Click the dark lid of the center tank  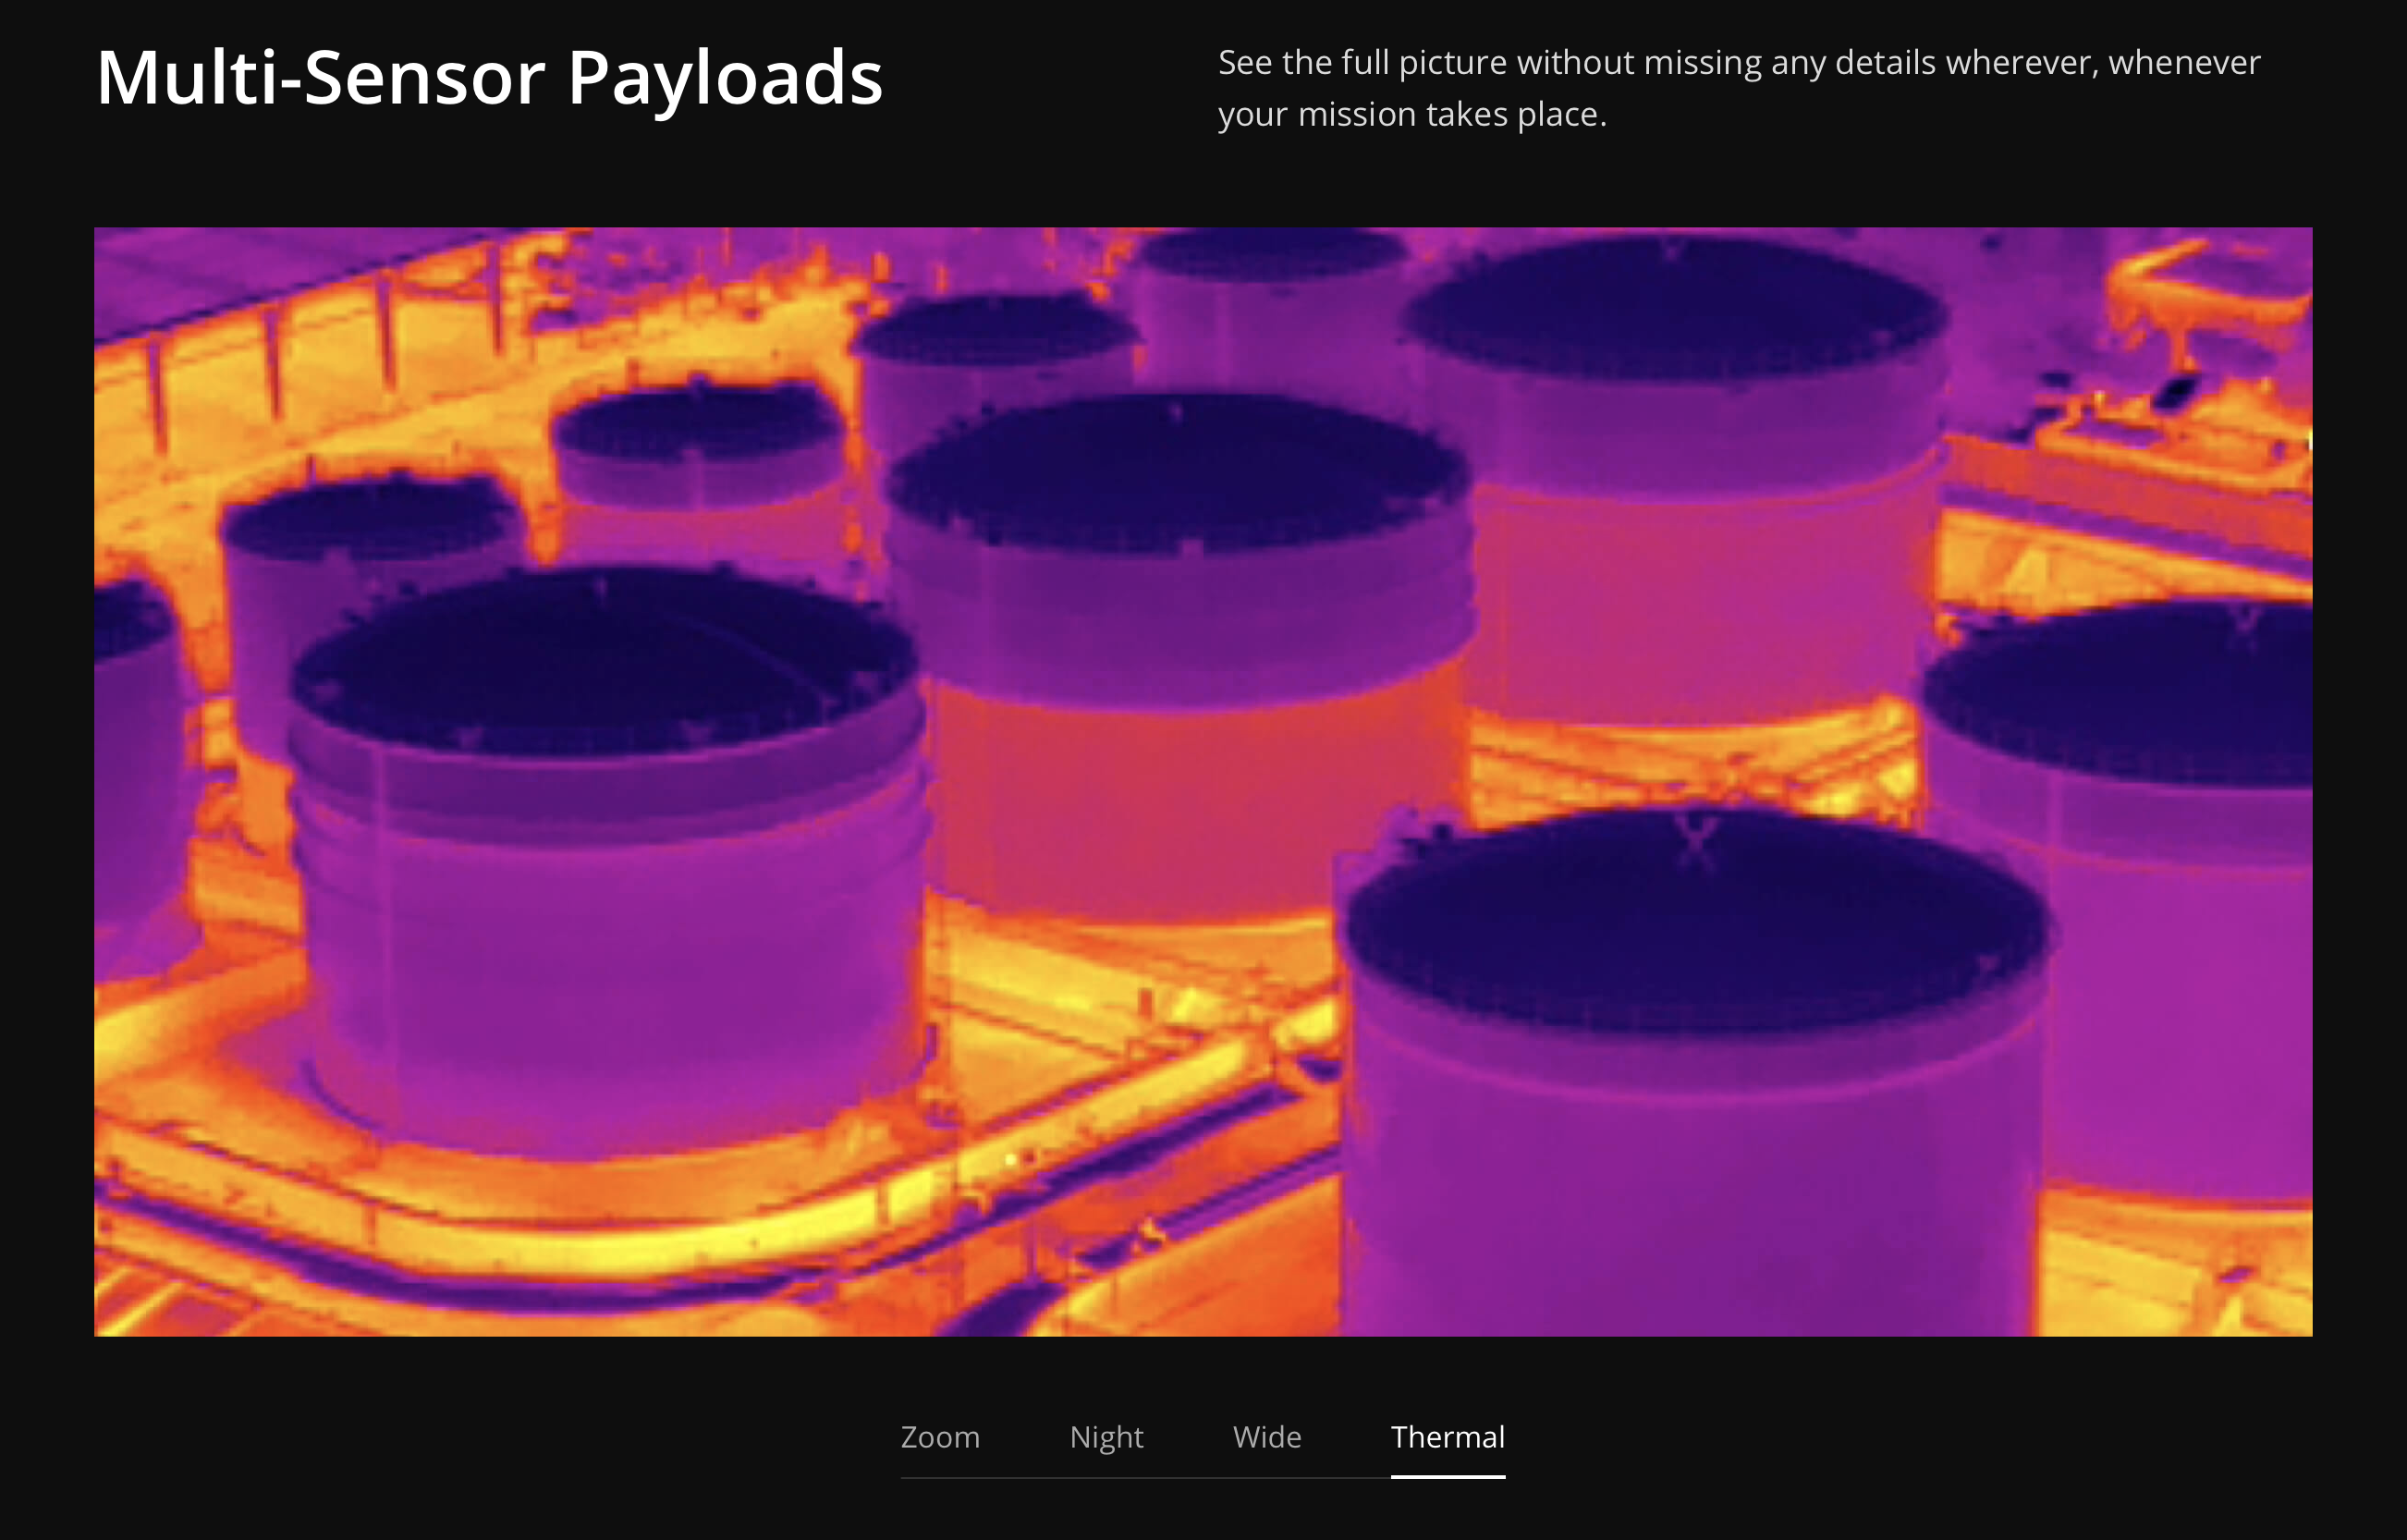tap(1177, 472)
